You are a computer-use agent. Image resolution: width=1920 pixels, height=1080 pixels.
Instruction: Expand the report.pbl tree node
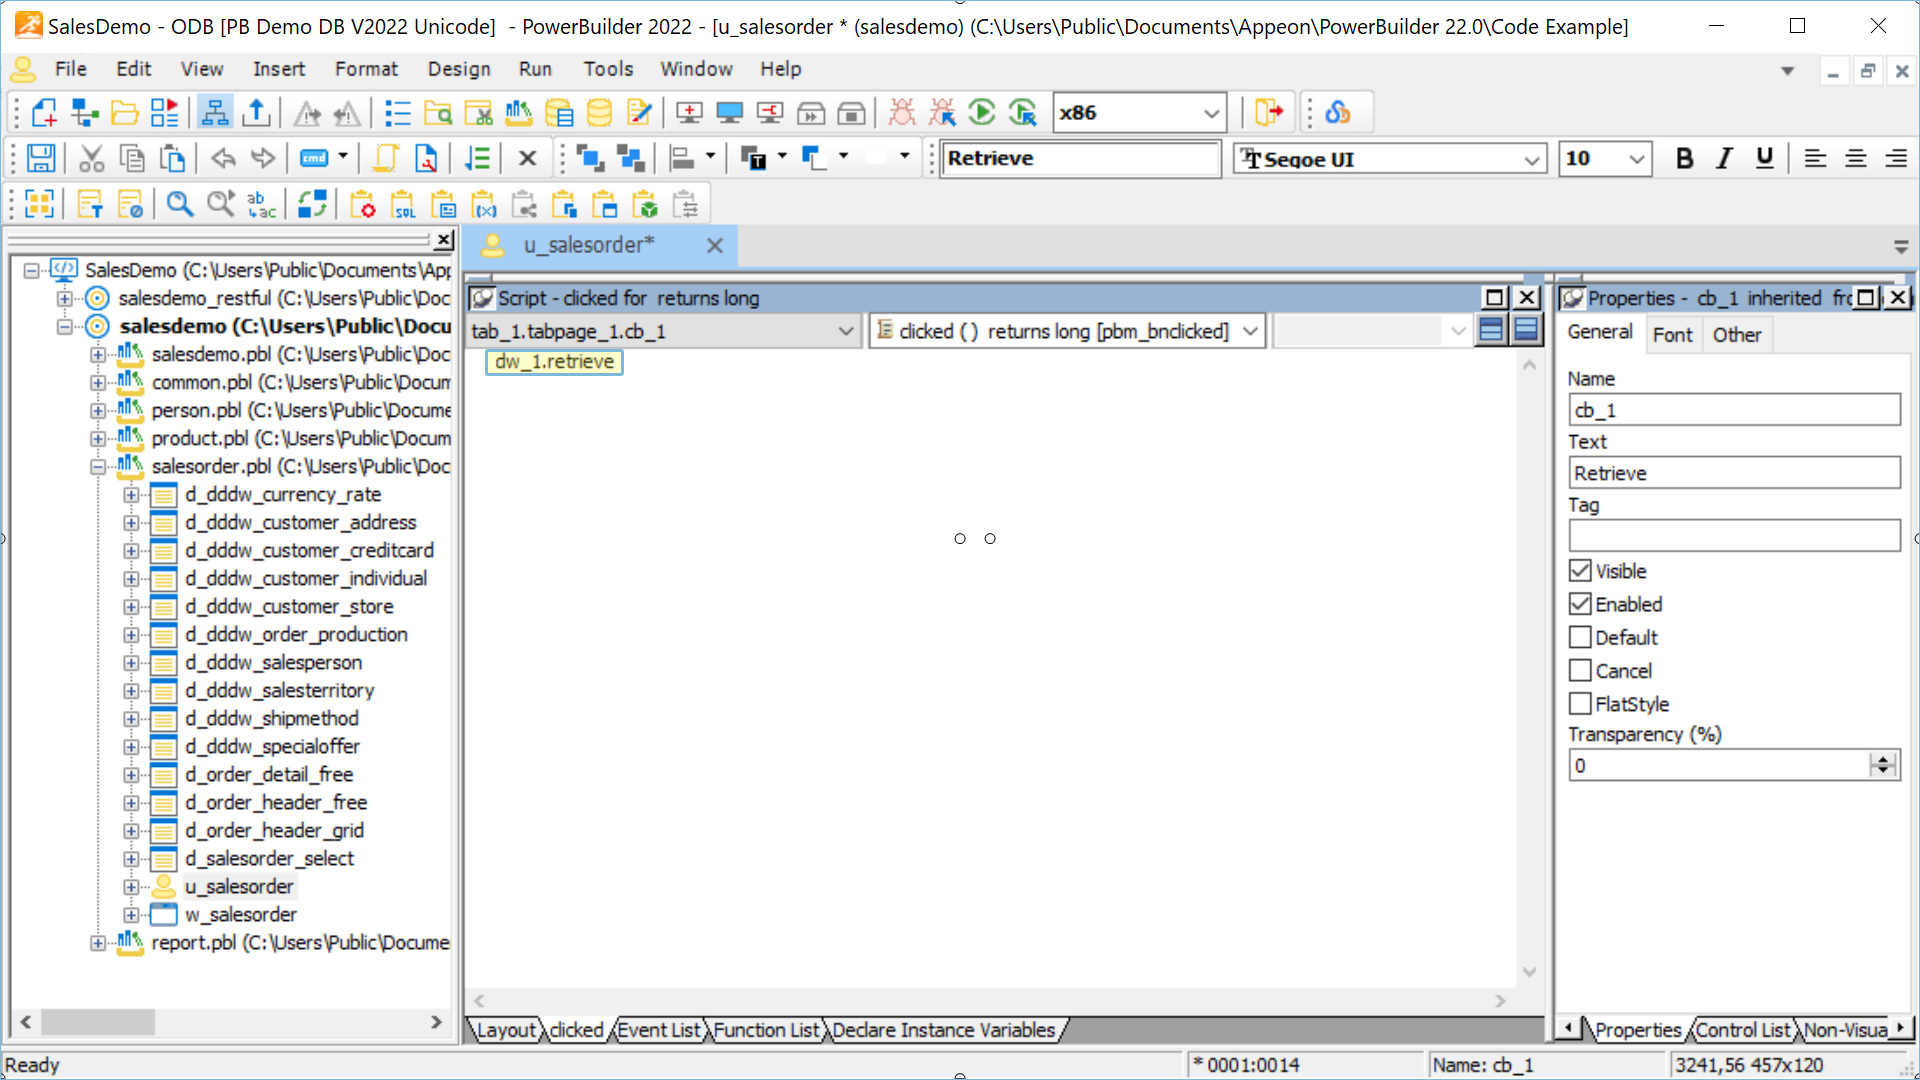pyautogui.click(x=98, y=942)
